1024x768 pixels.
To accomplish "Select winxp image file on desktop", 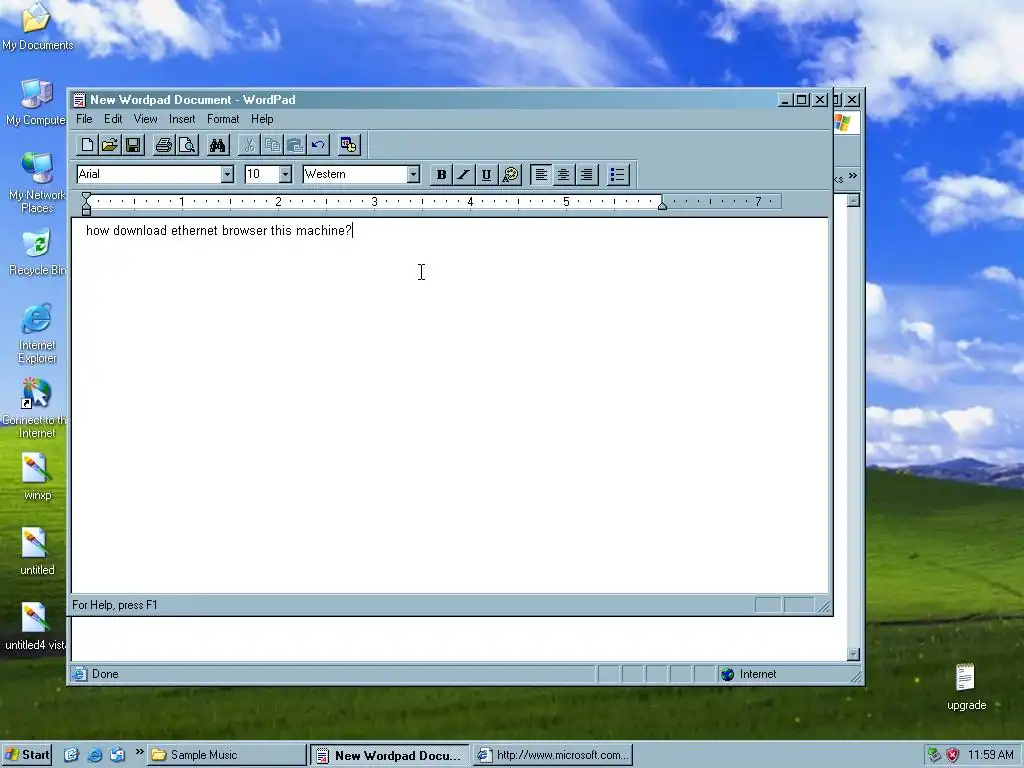I will (37, 477).
